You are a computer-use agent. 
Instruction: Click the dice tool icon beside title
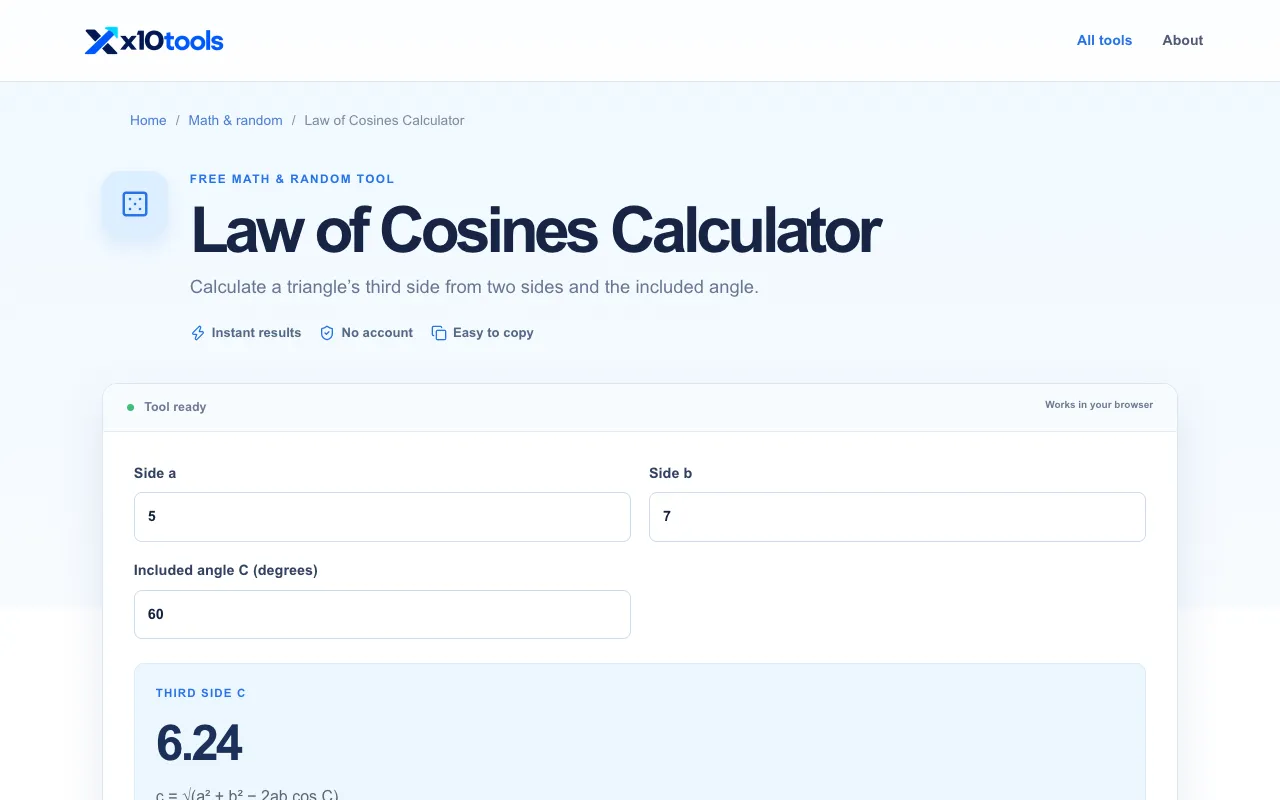click(x=135, y=204)
